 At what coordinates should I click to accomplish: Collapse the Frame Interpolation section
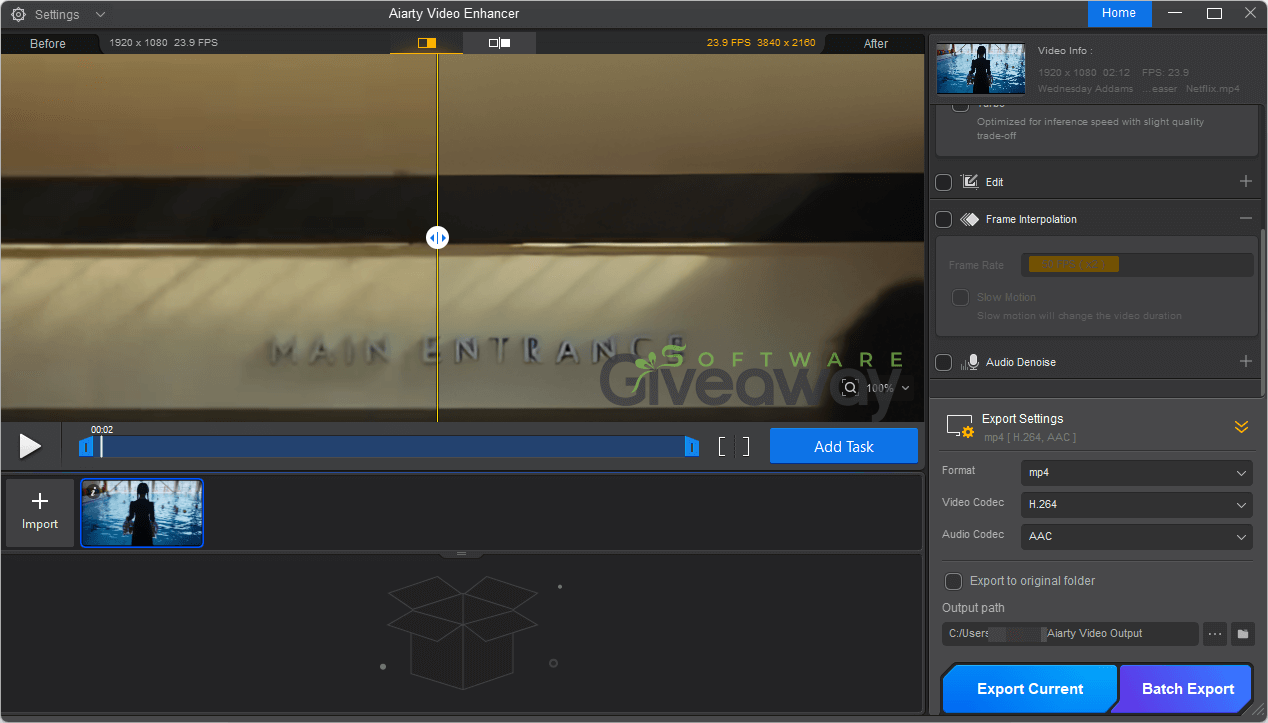1246,218
